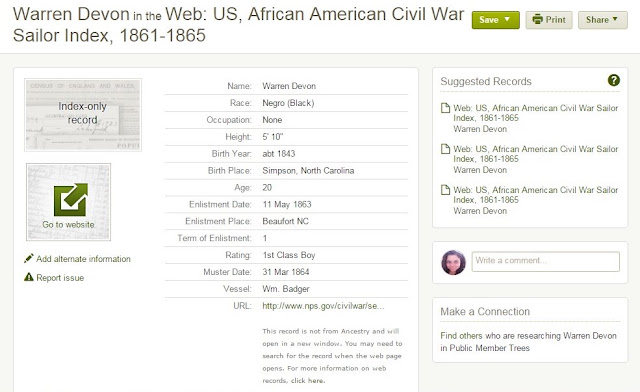Click the green Go to website arrow icon

71,200
